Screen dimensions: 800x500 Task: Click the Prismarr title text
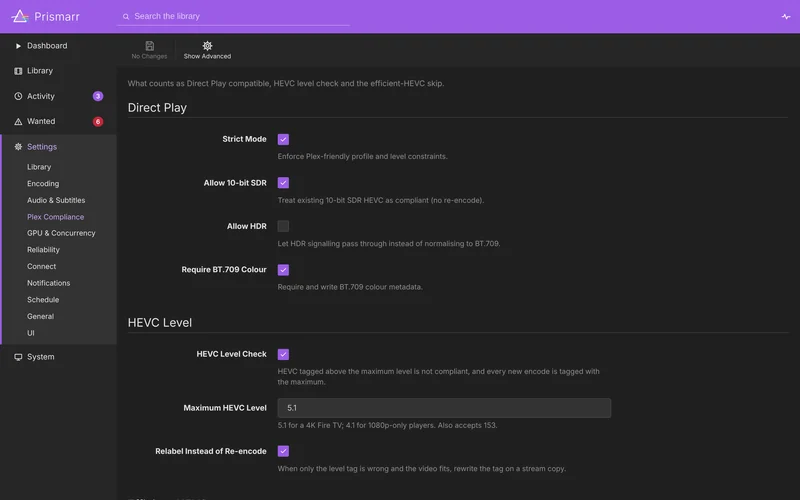pos(57,17)
